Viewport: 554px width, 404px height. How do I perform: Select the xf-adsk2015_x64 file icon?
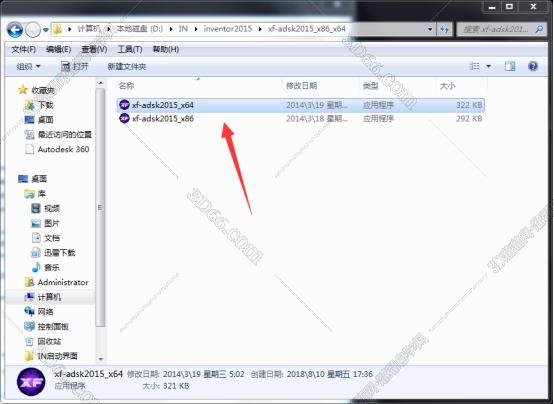click(x=124, y=105)
